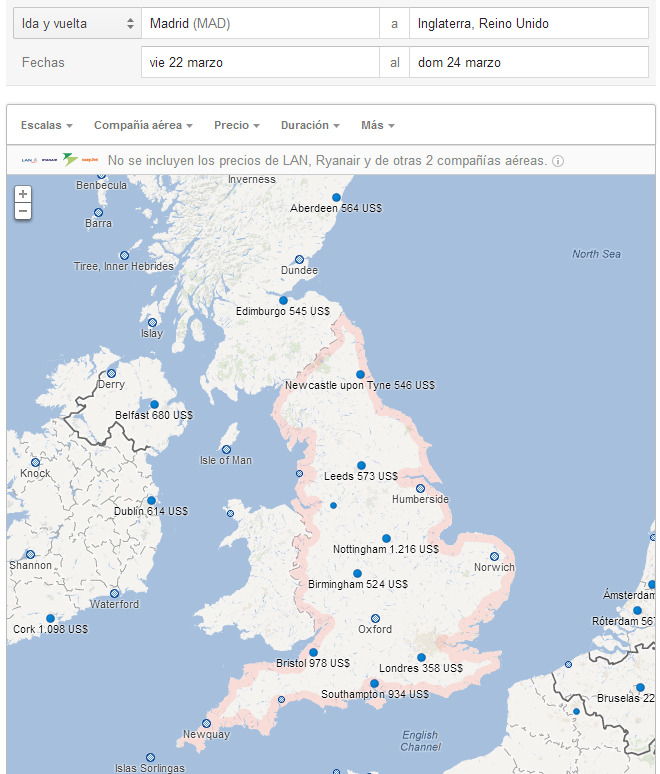This screenshot has height=774, width=660.
Task: Click the Oxford airport circle marker
Action: (375, 618)
